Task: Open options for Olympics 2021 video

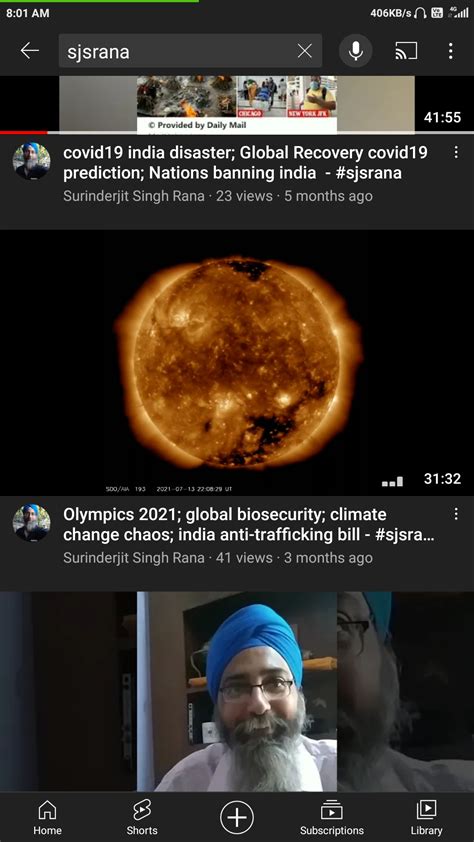Action: click(x=456, y=514)
